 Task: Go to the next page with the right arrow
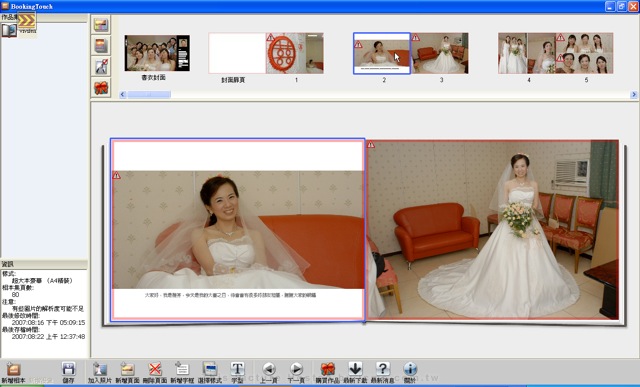pos(296,369)
